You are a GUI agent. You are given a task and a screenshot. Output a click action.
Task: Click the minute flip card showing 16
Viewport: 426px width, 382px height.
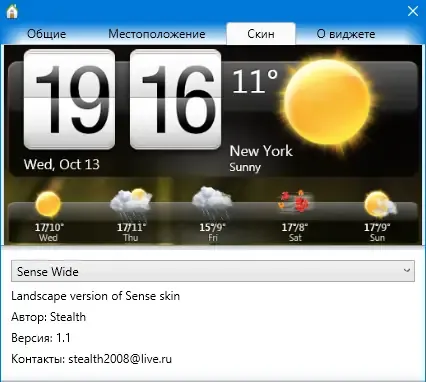(x=175, y=99)
